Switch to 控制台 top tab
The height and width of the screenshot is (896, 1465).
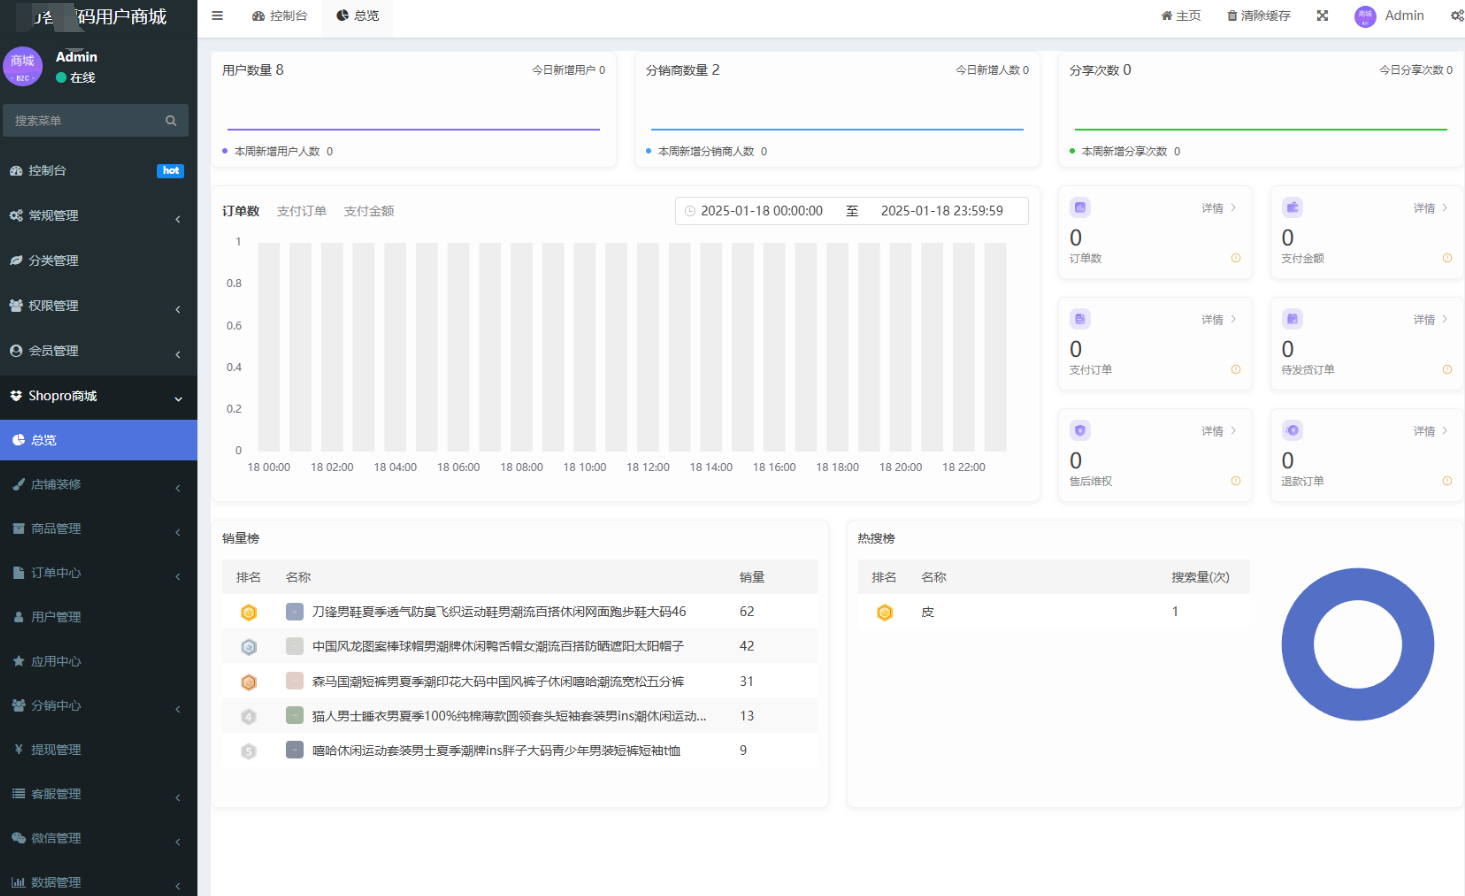pyautogui.click(x=280, y=16)
